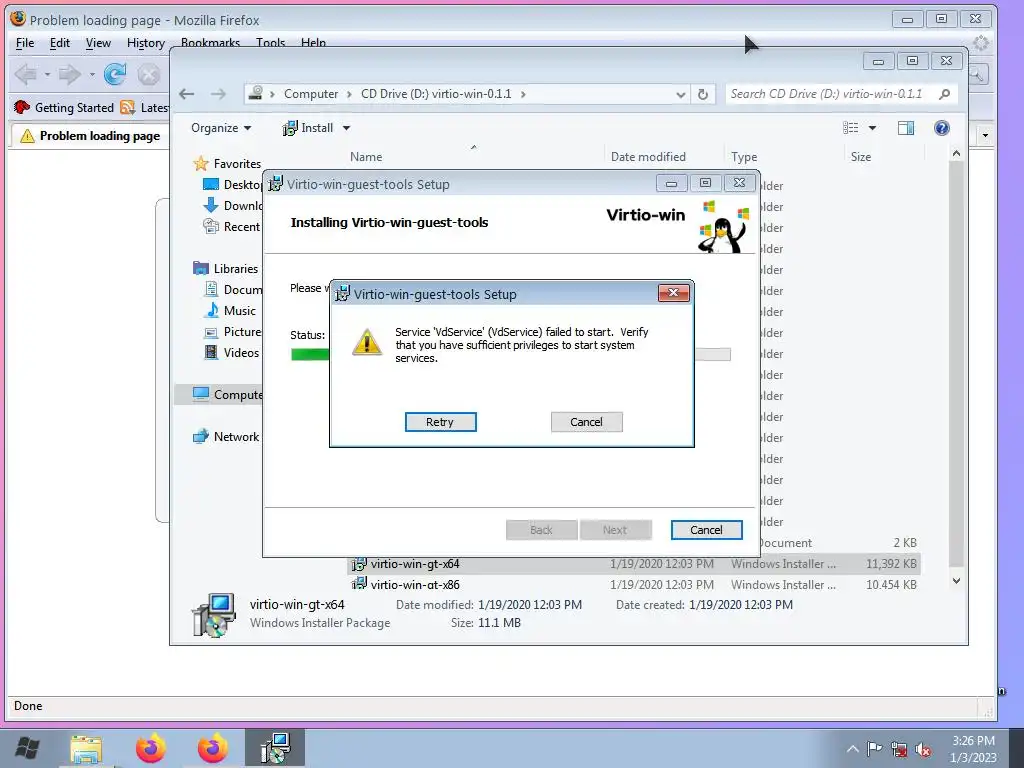Toggle the preview pane icon

pos(906,128)
